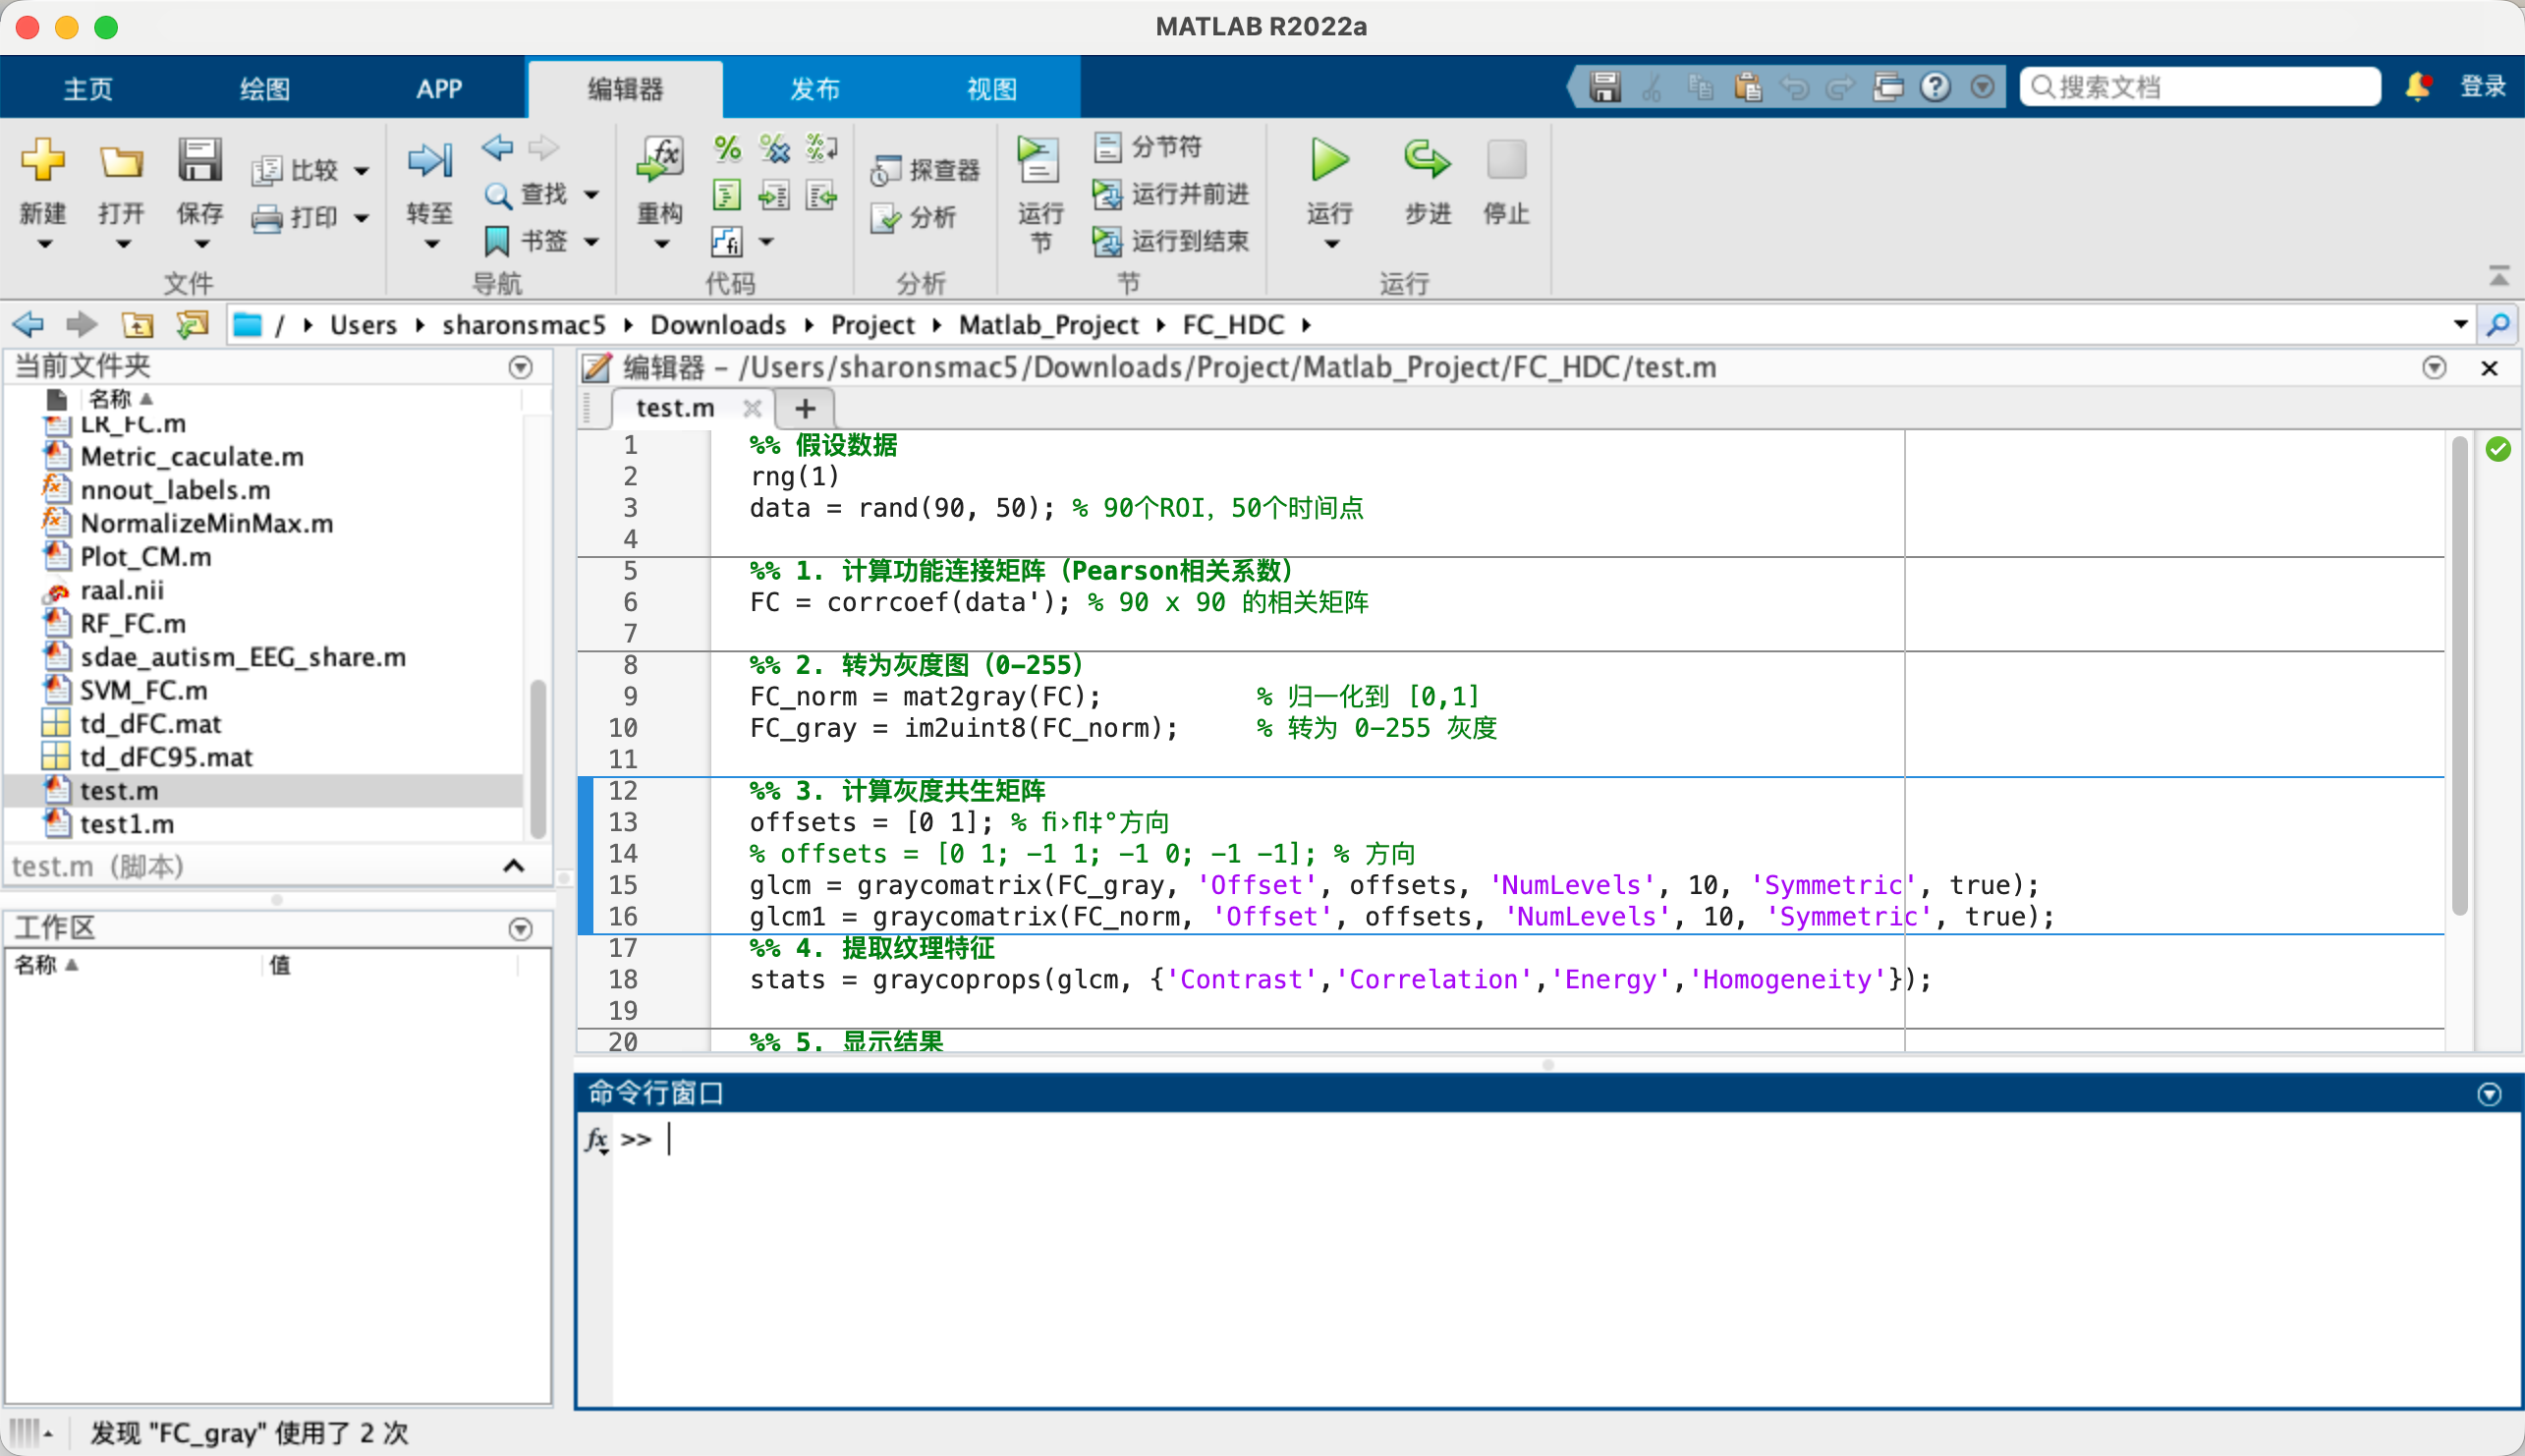Collapse the toolstrip with the top-right arrow
The image size is (2525, 1456).
tap(2498, 275)
